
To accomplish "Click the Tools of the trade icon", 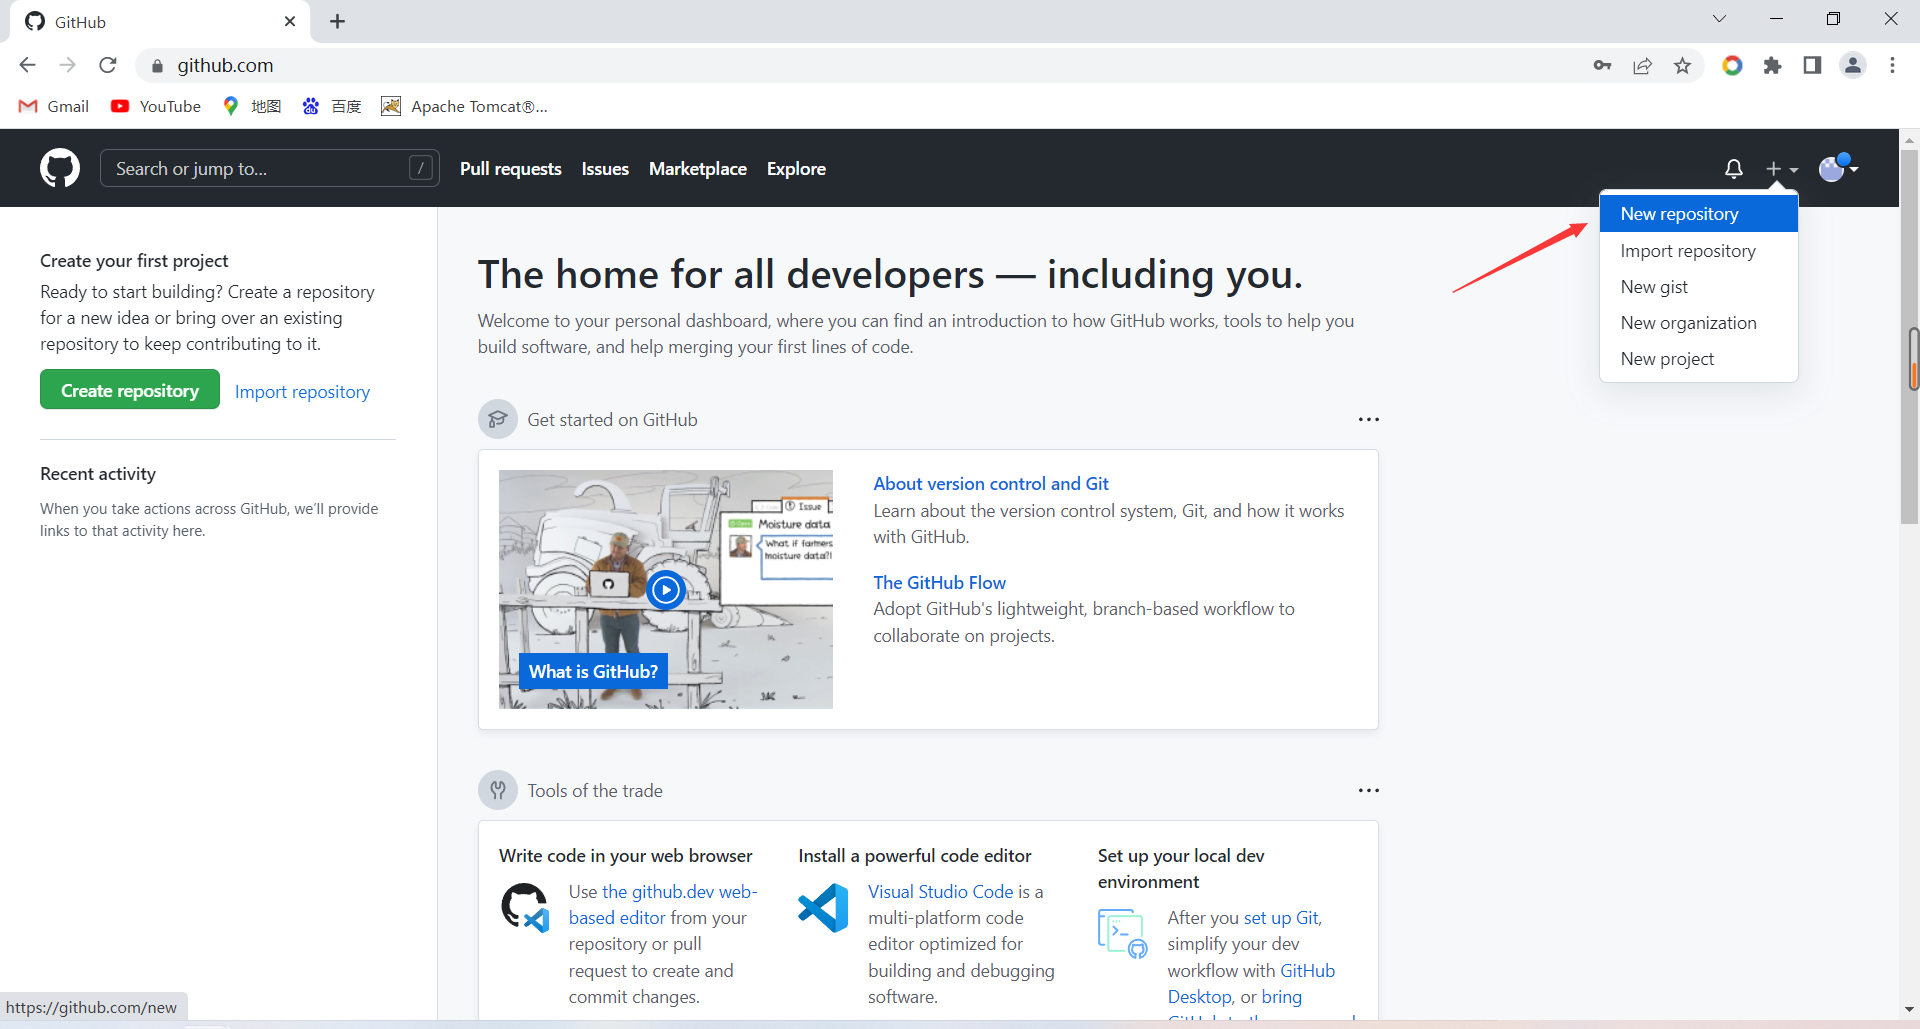I will pos(498,790).
